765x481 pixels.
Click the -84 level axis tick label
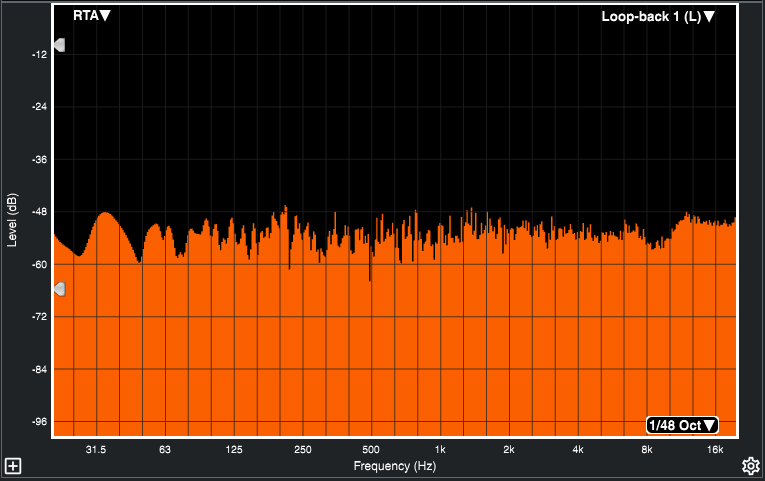[x=39, y=370]
